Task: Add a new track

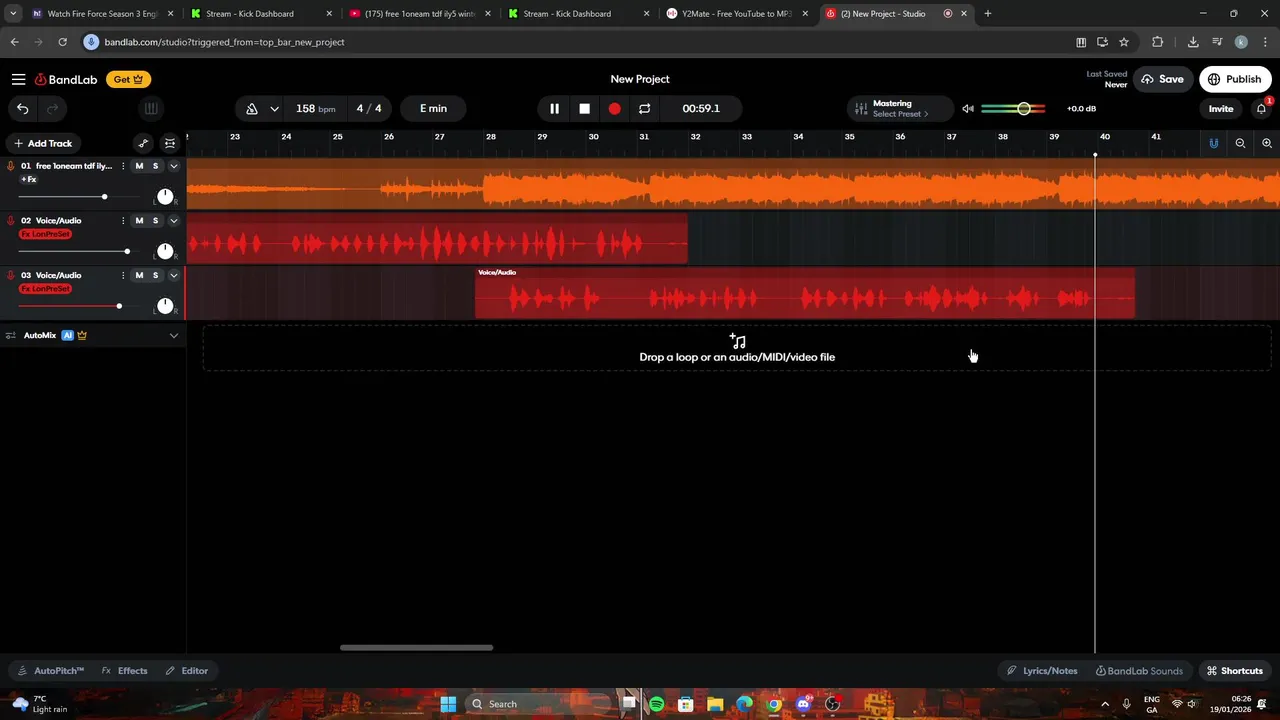Action: (42, 143)
